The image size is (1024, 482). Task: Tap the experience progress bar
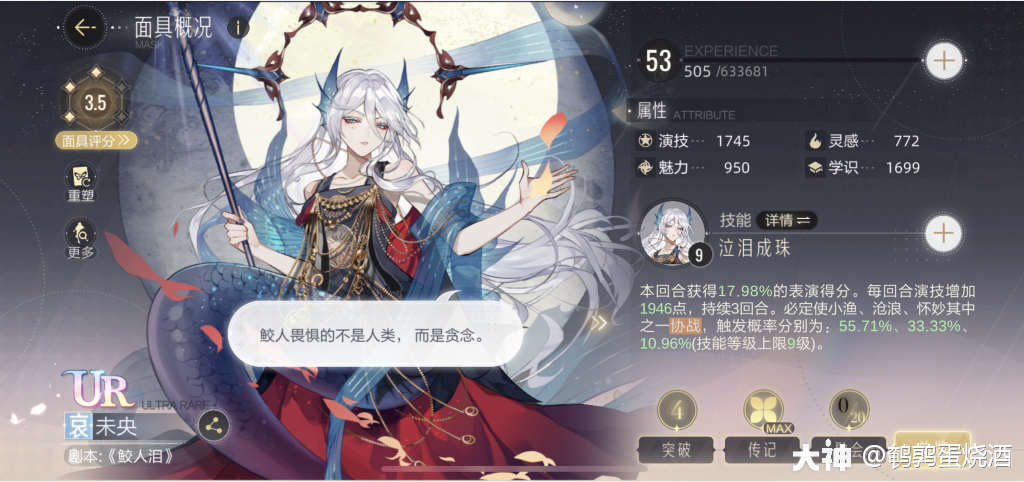[803, 60]
